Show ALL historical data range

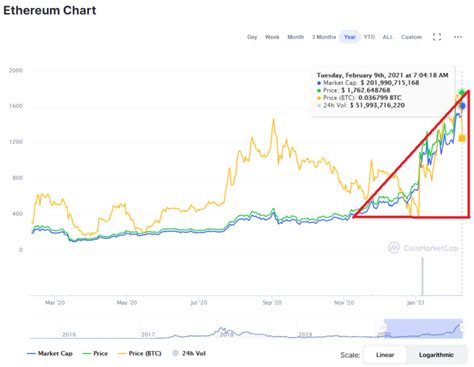(x=388, y=37)
